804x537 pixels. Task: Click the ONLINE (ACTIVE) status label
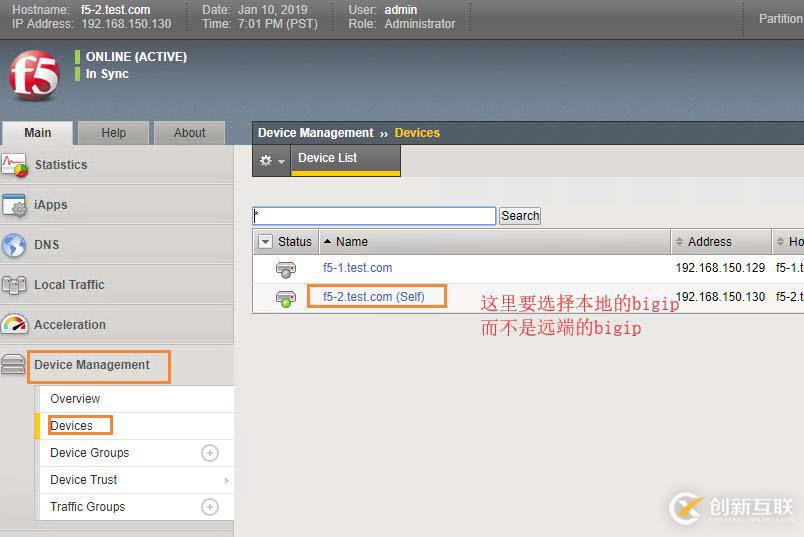click(x=136, y=56)
